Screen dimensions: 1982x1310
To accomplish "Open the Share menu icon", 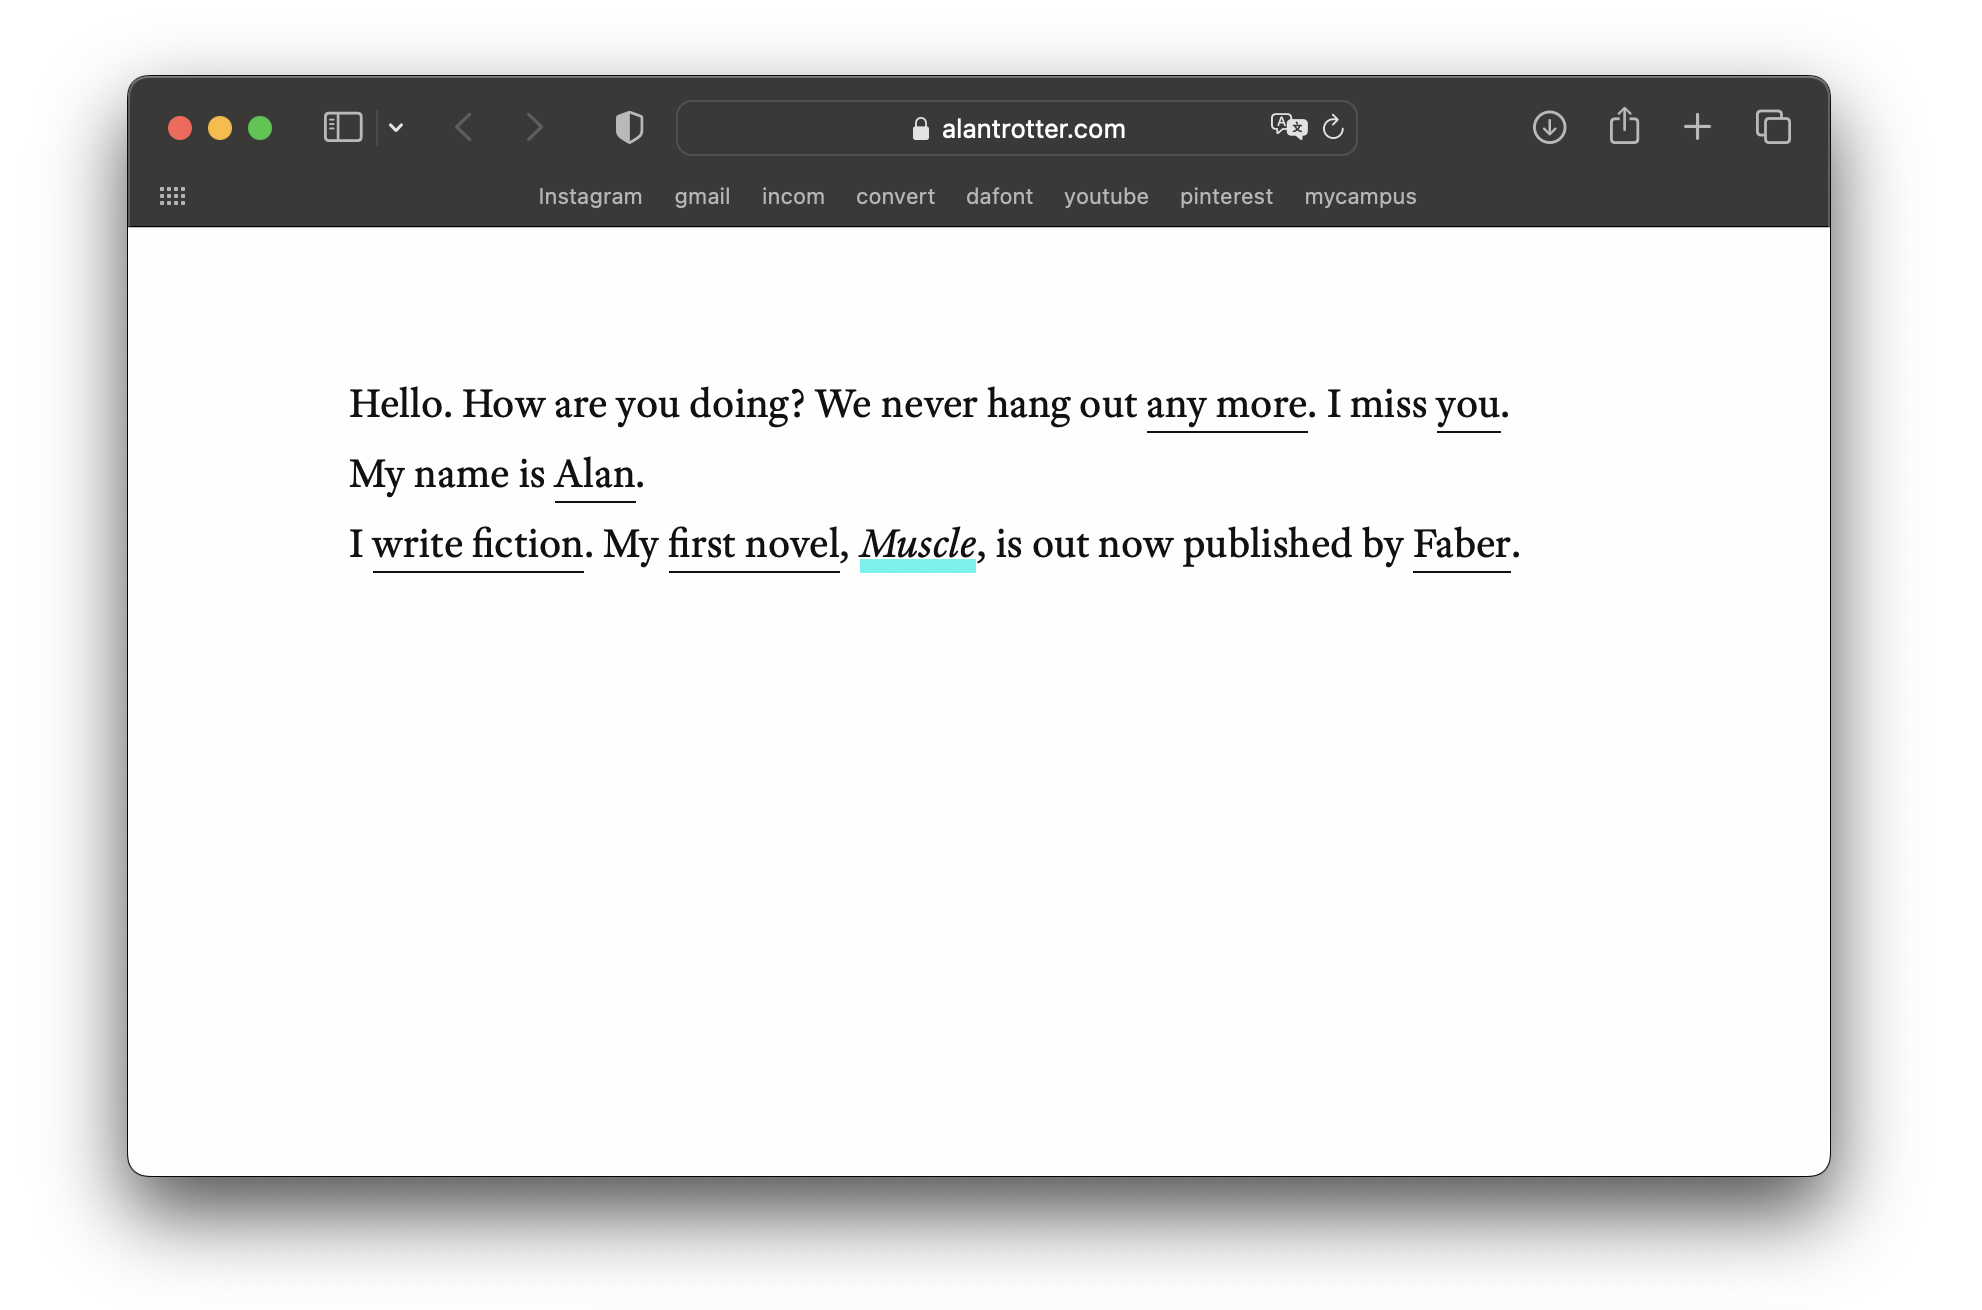I will [x=1624, y=127].
